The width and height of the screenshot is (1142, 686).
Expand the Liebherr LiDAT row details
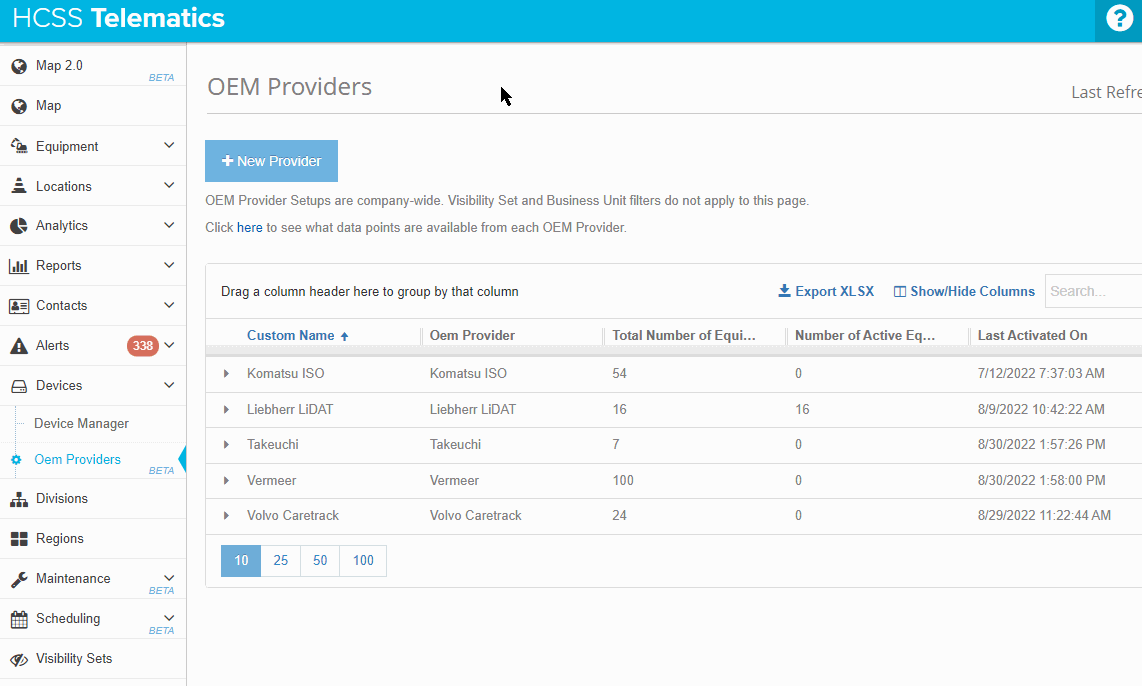226,410
